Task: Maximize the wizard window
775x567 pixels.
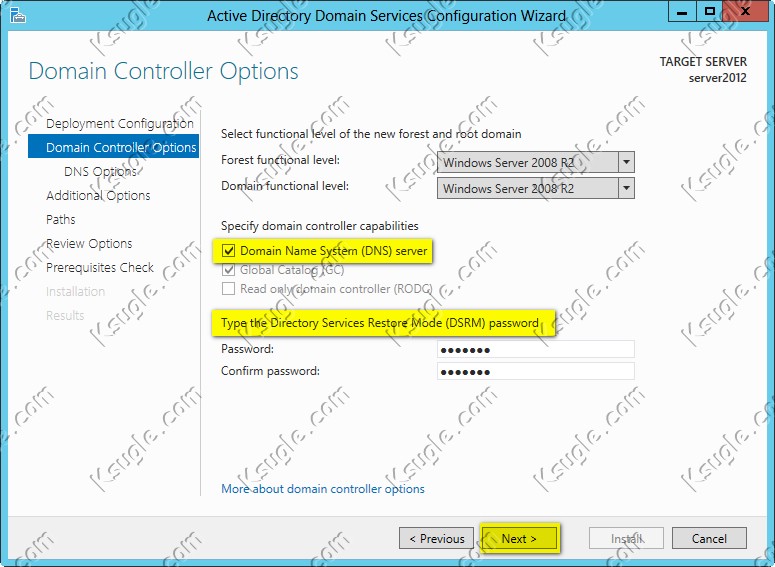Action: [710, 12]
